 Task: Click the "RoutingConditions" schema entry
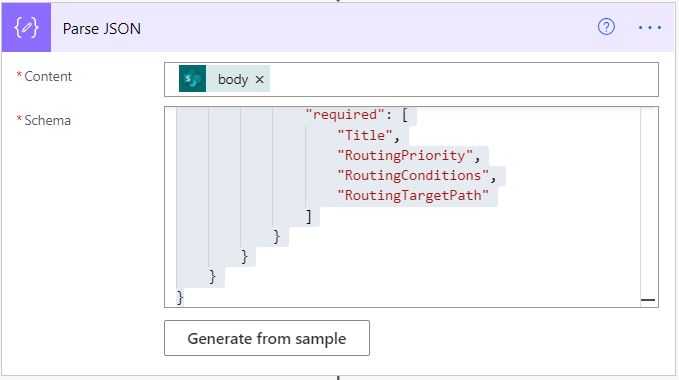tap(413, 175)
